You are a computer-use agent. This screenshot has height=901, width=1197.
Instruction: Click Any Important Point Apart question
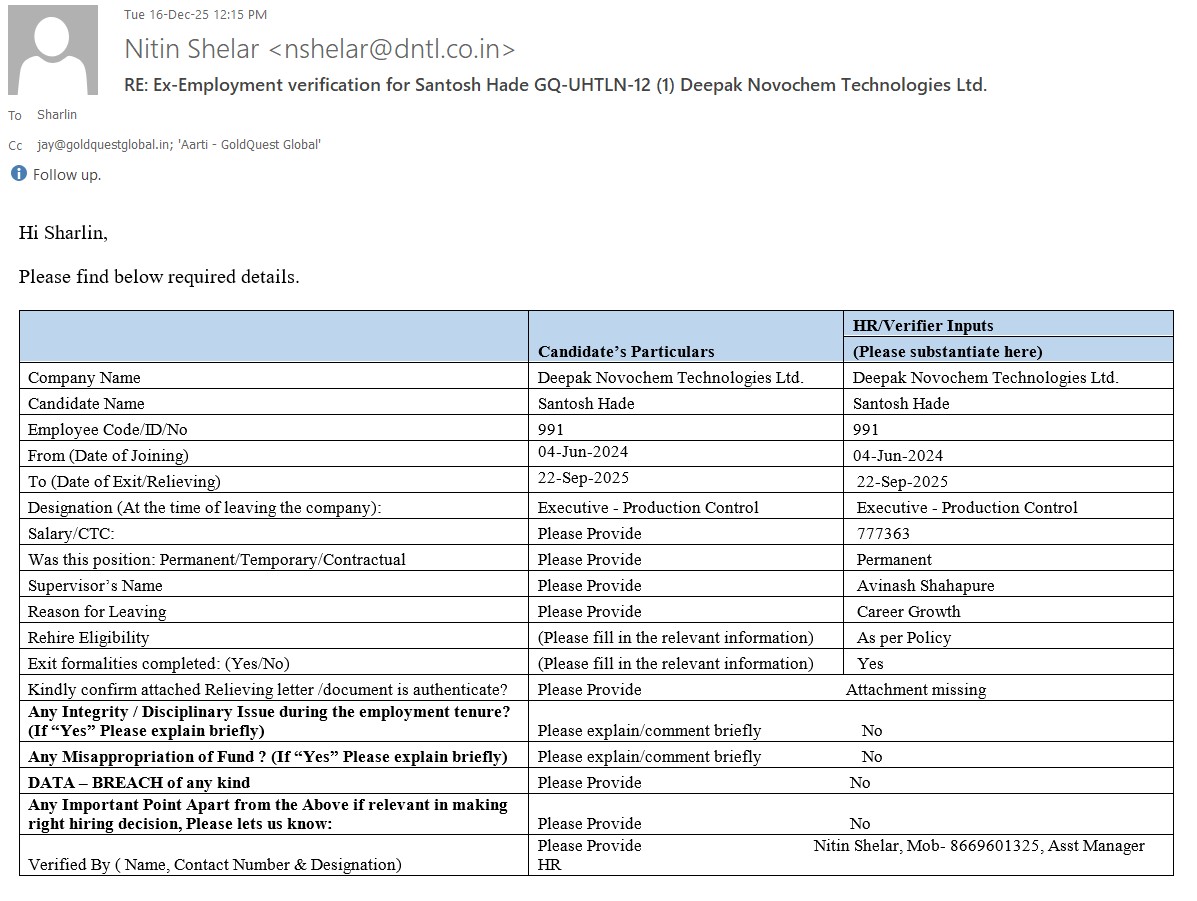pyautogui.click(x=268, y=814)
